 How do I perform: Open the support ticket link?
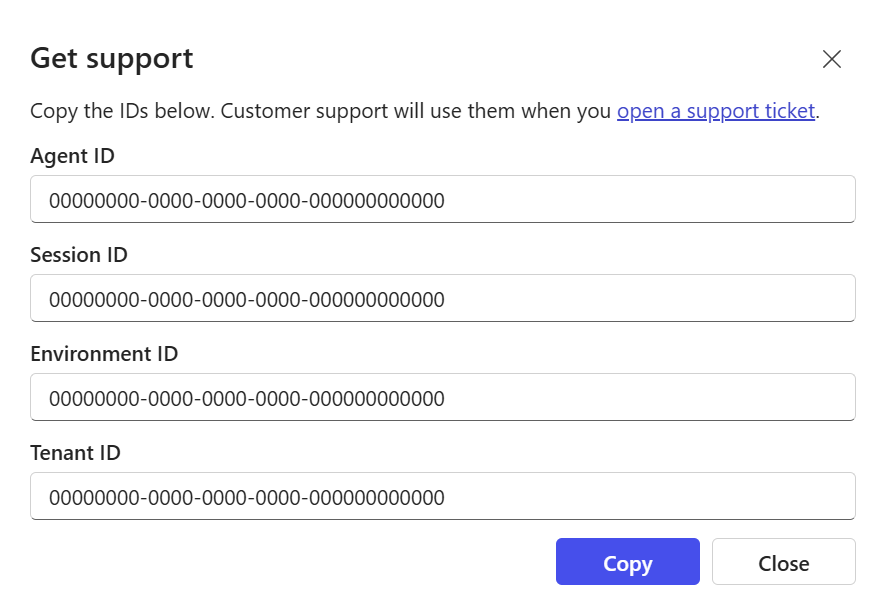[716, 111]
